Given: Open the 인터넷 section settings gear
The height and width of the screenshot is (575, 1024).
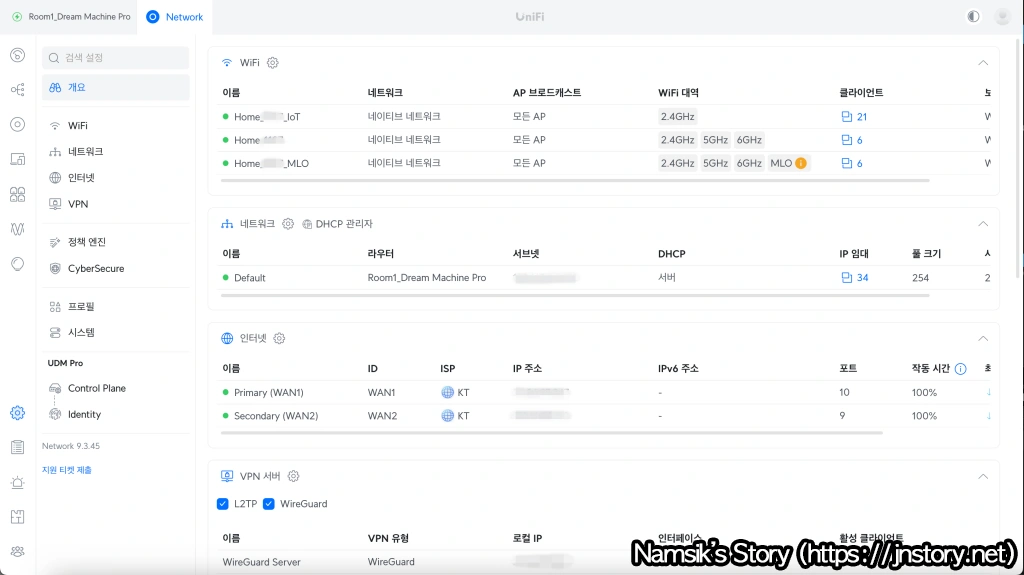Looking at the screenshot, I should click(280, 339).
